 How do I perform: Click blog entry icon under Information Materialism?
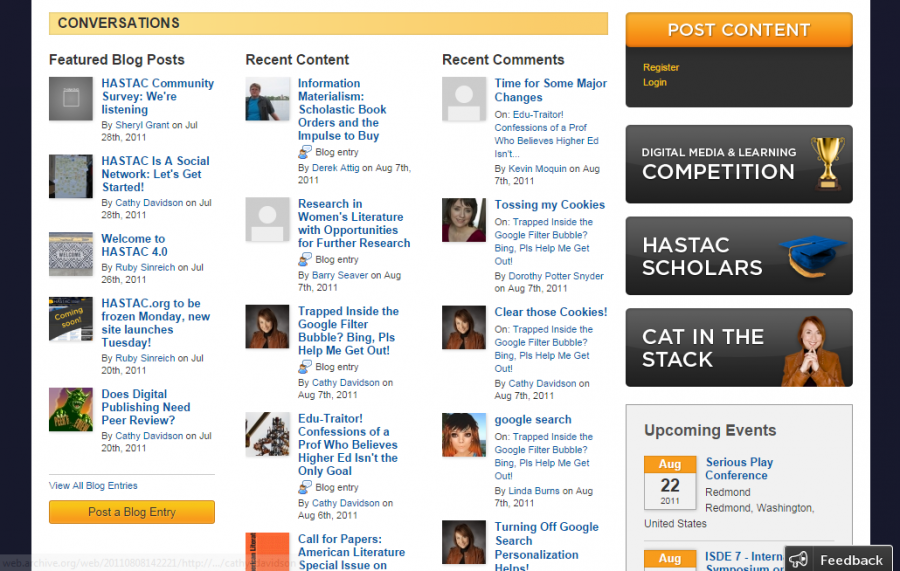[x=305, y=152]
